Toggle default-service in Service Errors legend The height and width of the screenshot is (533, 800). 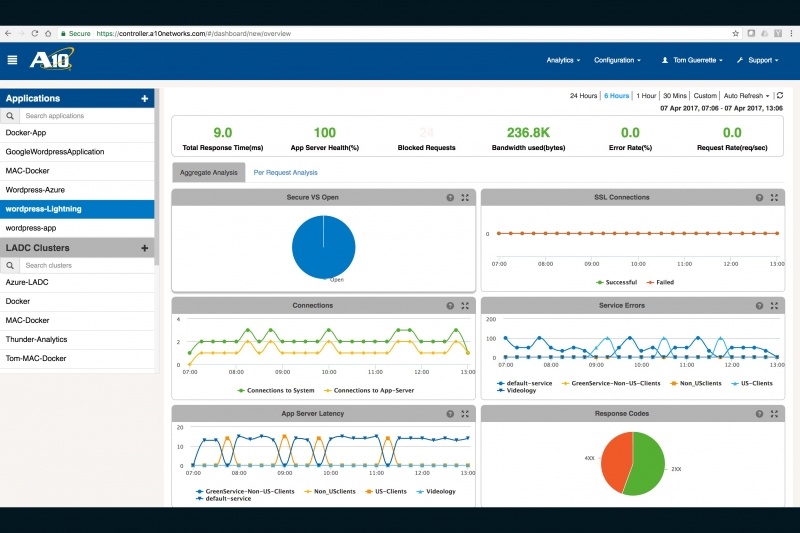coord(524,383)
